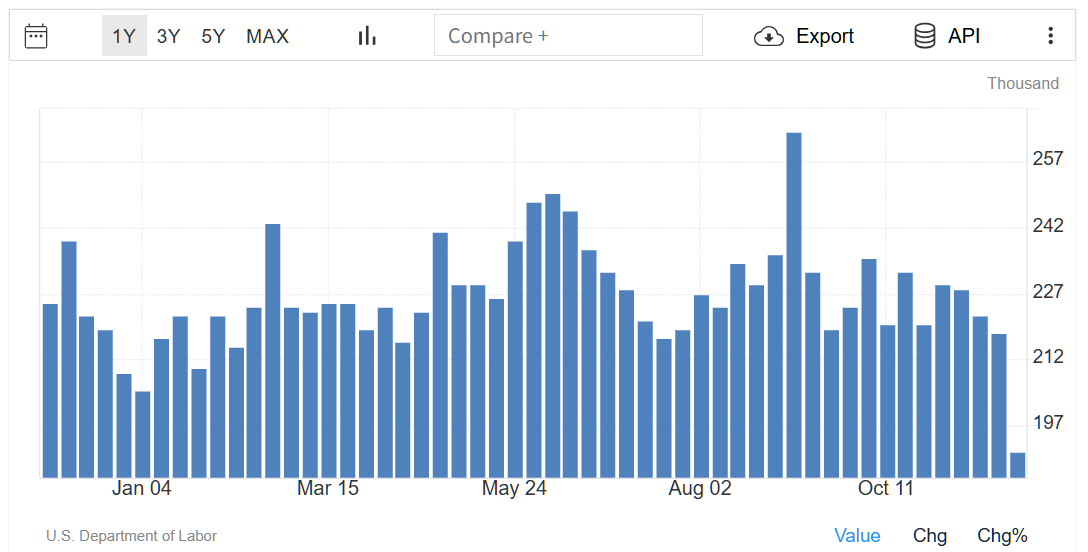This screenshot has width=1088, height=552.
Task: Select the Value display mode
Action: (x=857, y=536)
